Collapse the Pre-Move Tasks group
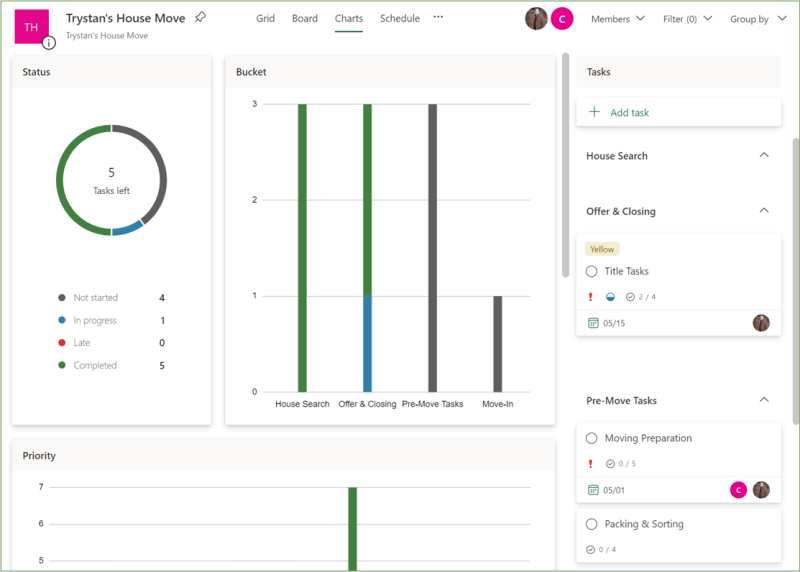 click(x=764, y=400)
